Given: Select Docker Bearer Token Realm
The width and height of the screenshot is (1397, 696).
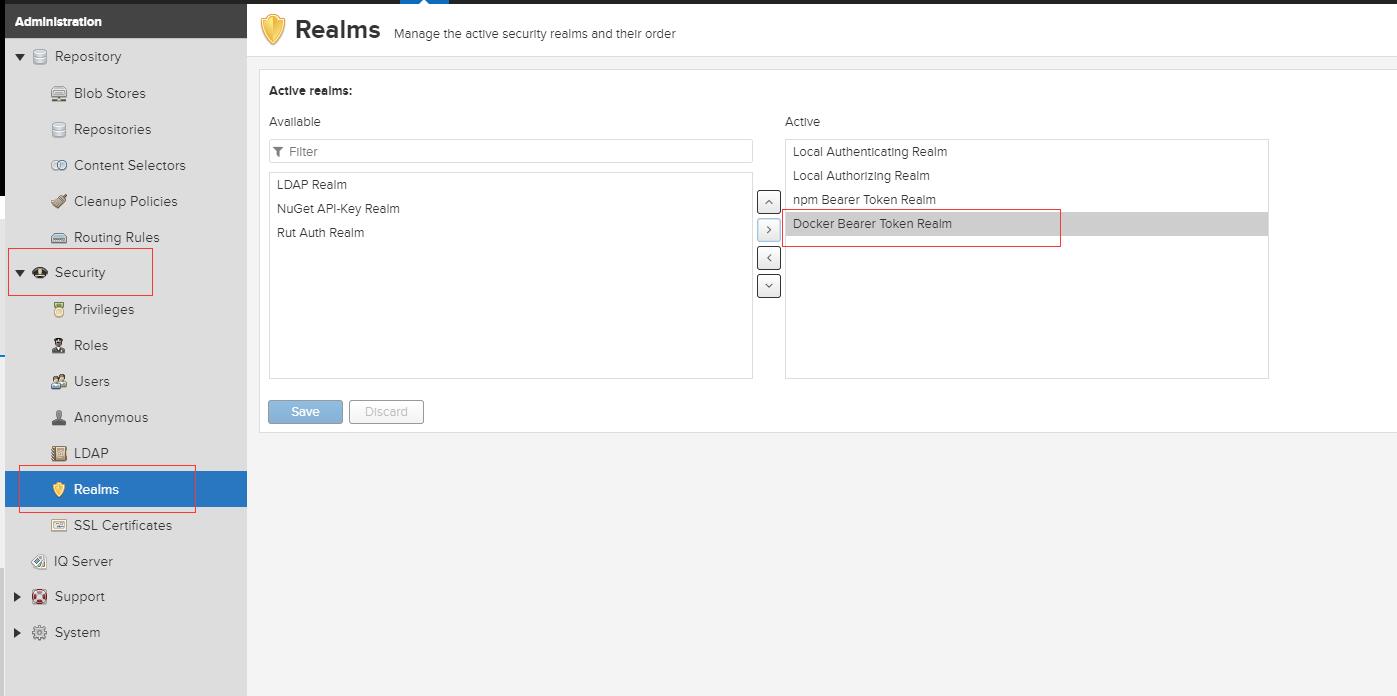Looking at the screenshot, I should pyautogui.click(x=1027, y=224).
